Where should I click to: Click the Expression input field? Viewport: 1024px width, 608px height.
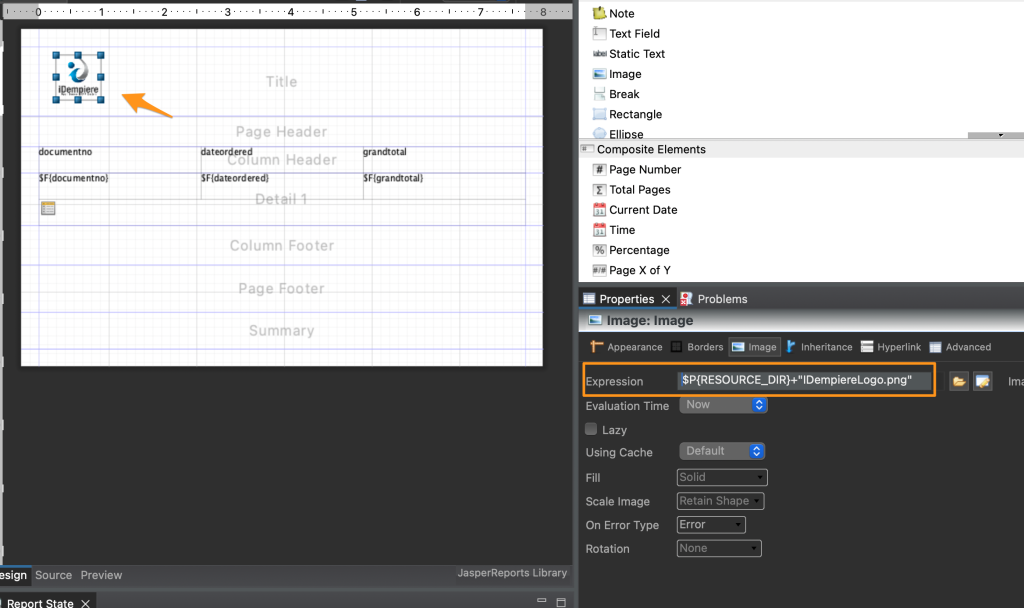point(805,380)
